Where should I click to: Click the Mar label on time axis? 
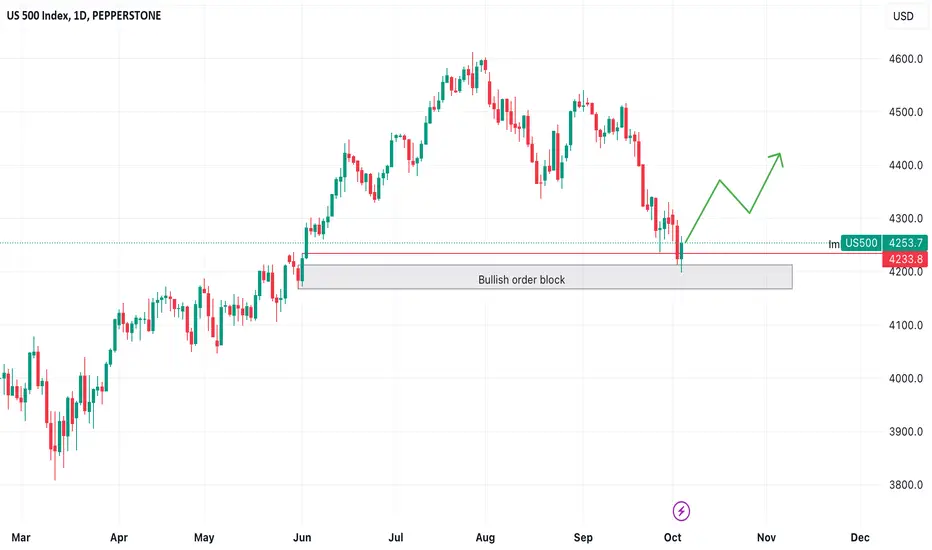click(x=21, y=537)
